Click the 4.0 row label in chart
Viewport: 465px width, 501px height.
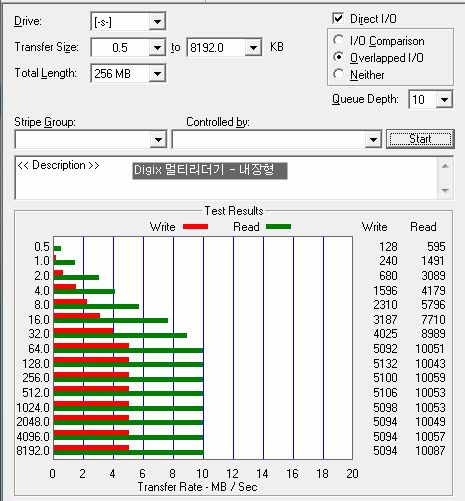(x=42, y=291)
